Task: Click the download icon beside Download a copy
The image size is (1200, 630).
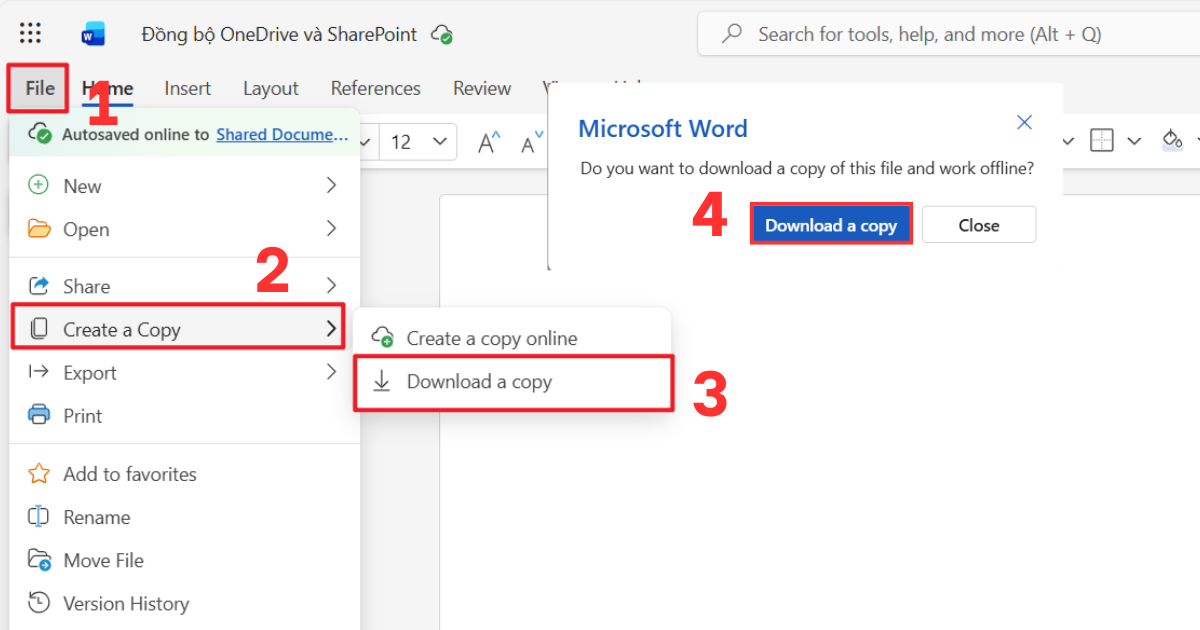Action: [381, 381]
